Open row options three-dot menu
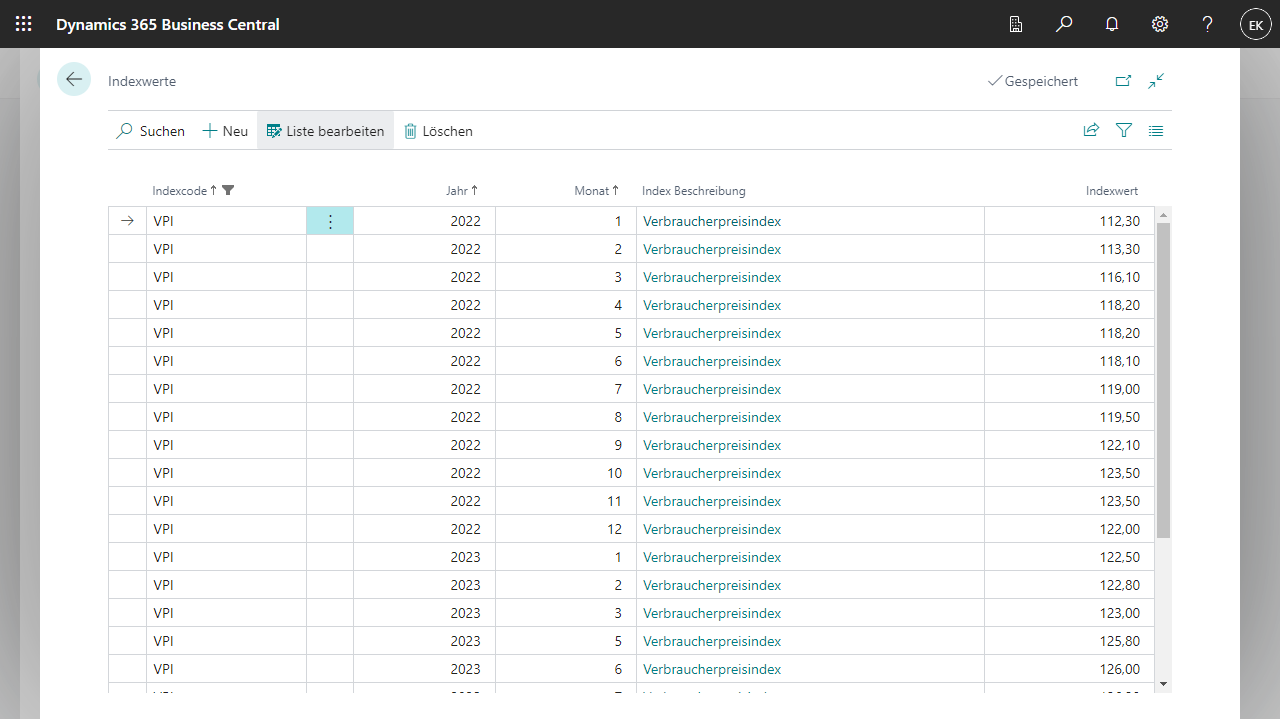Image resolution: width=1280 pixels, height=720 pixels. click(330, 221)
